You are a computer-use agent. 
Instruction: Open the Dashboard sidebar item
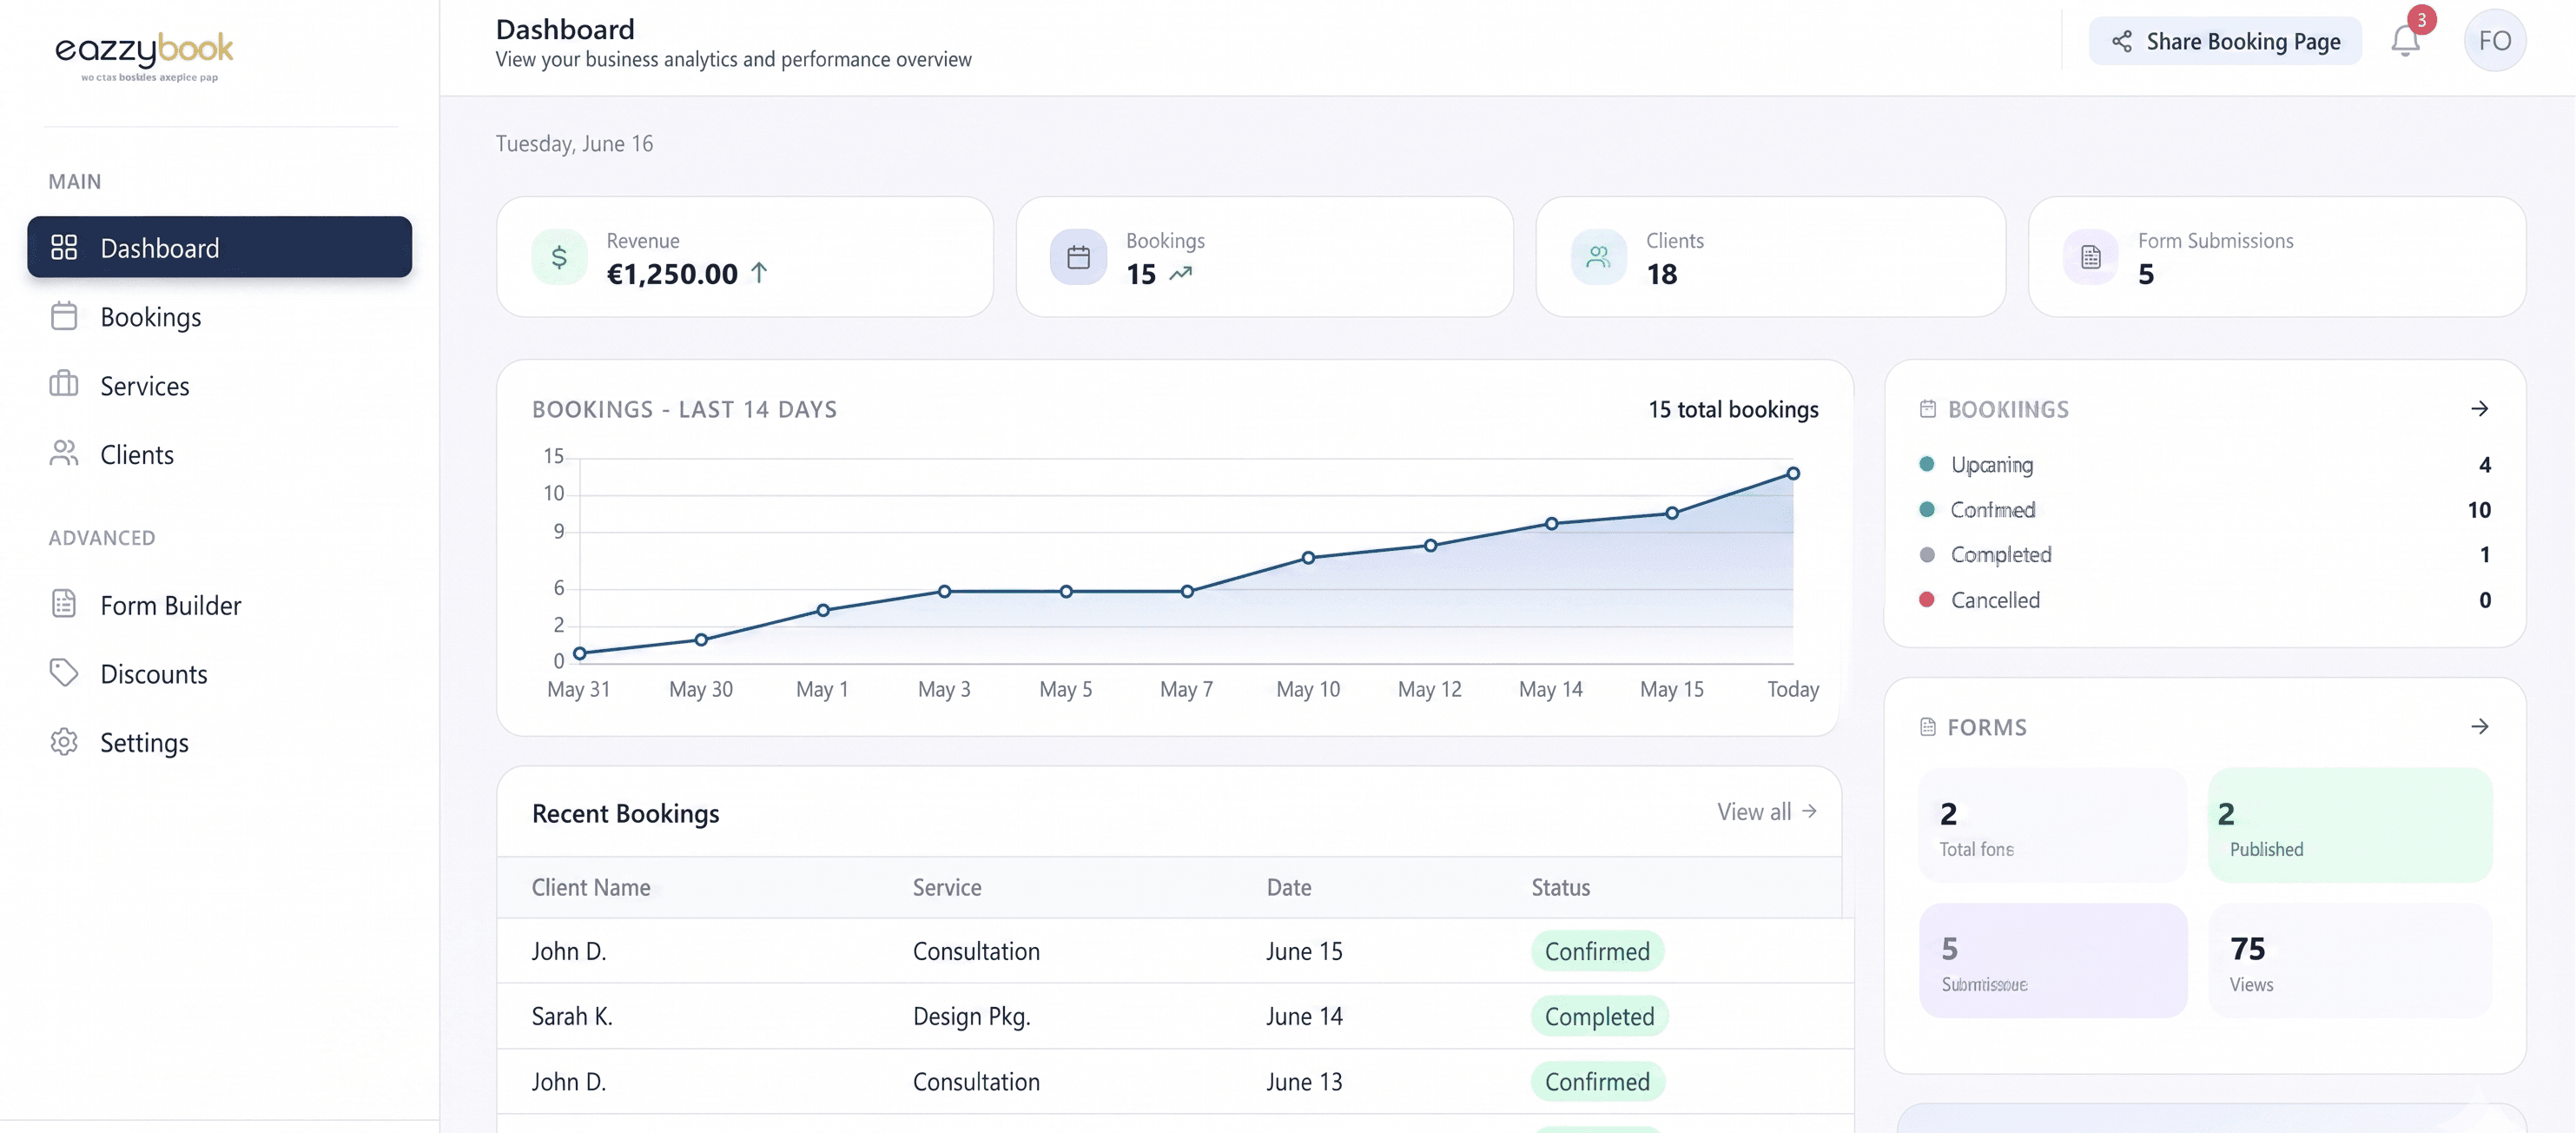[219, 247]
